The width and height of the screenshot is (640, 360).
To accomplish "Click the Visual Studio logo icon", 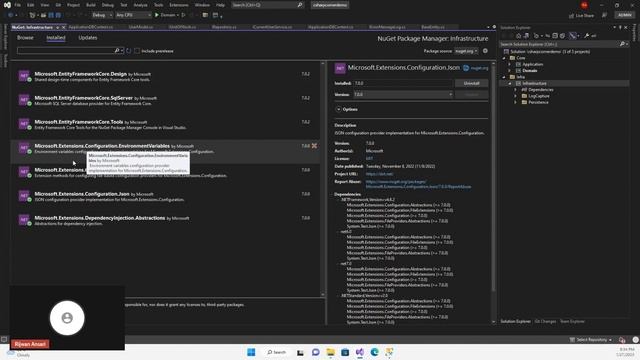I will click(x=7, y=5).
